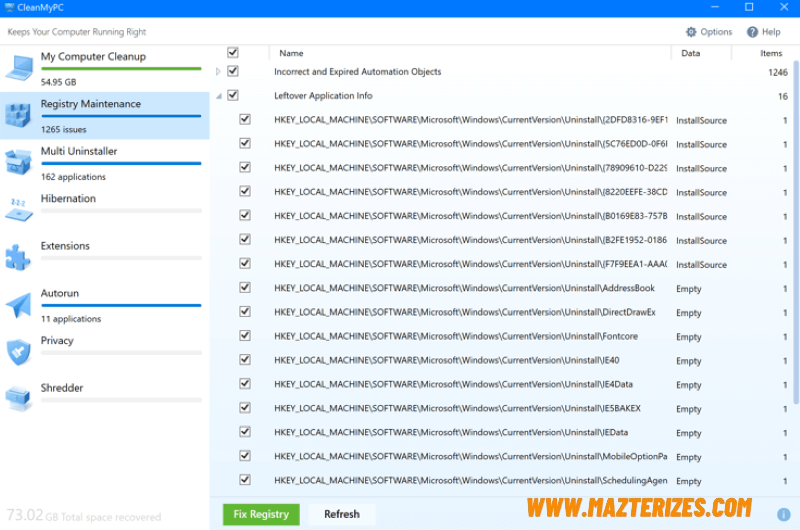The width and height of the screenshot is (800, 530).
Task: Open the Hibernation sleeping laptop icon
Action: click(18, 209)
